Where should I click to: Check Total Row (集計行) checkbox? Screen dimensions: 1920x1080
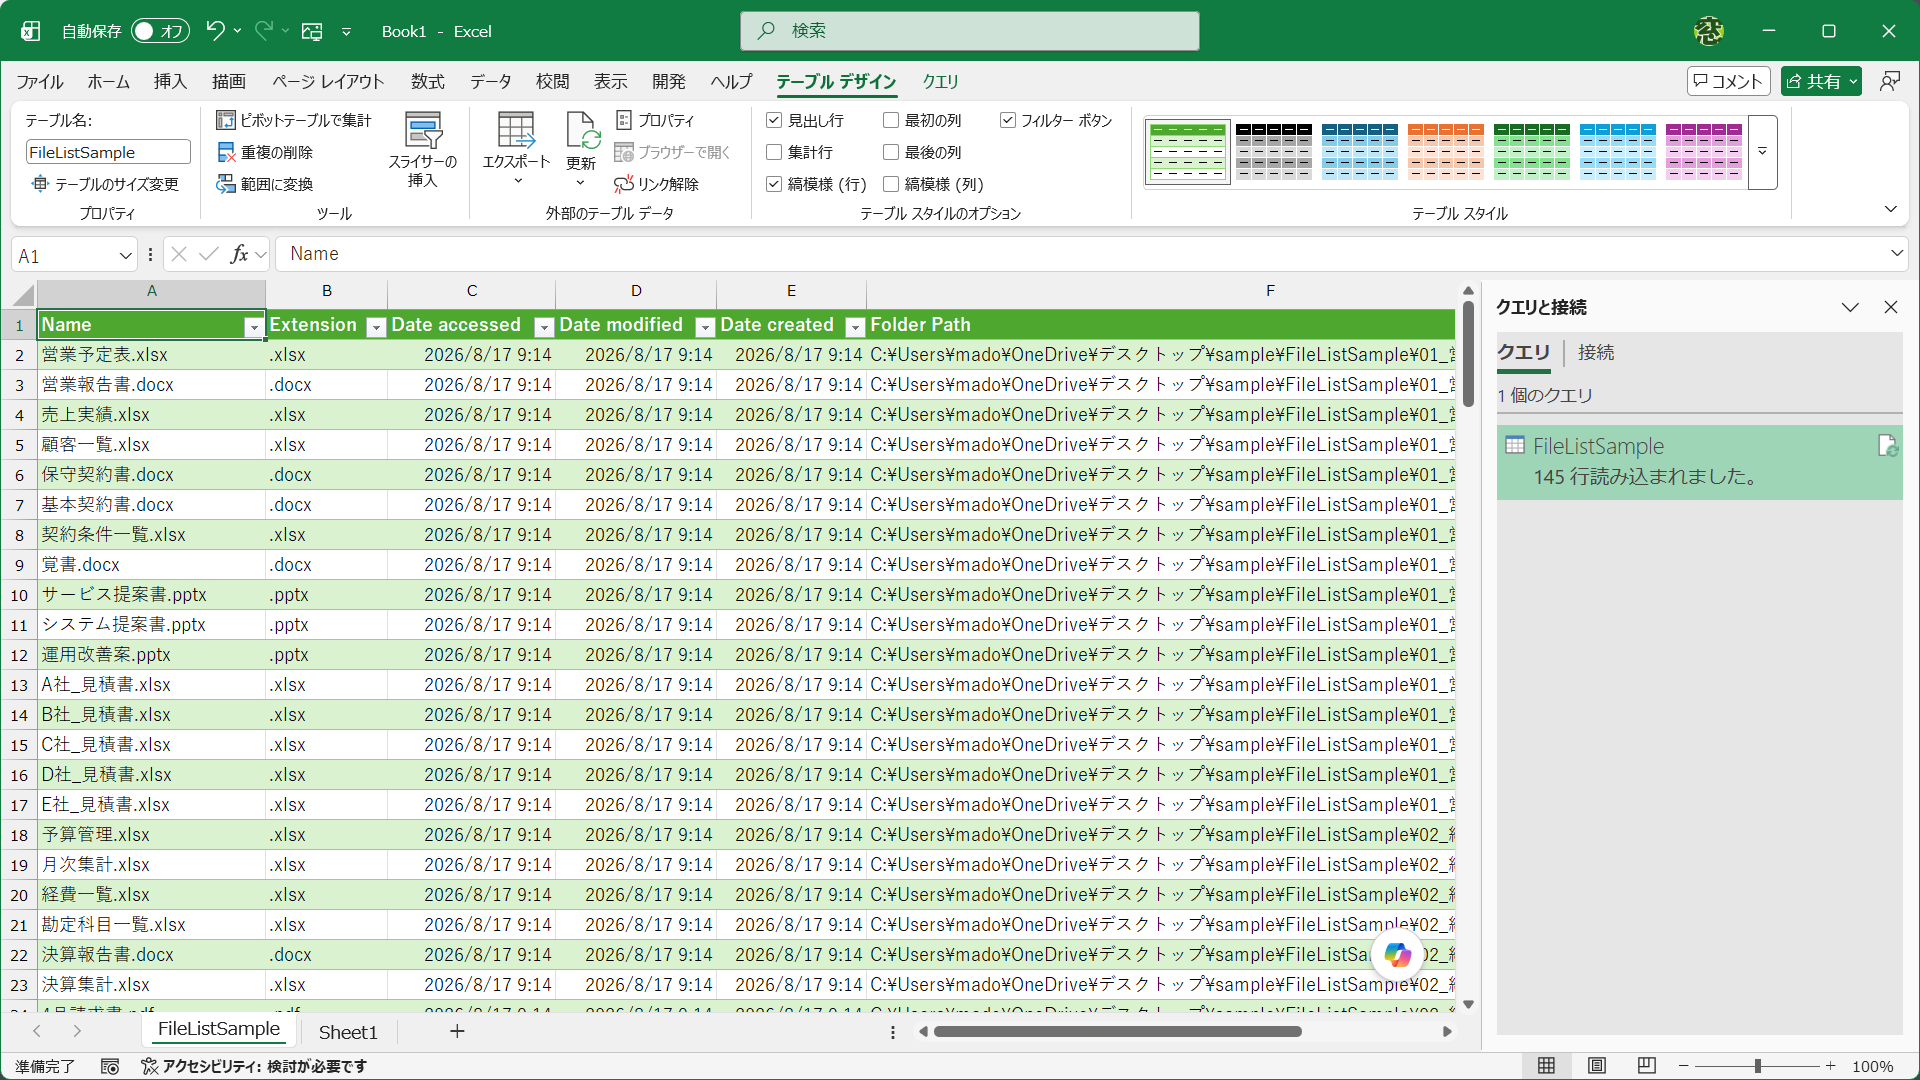pos(774,152)
